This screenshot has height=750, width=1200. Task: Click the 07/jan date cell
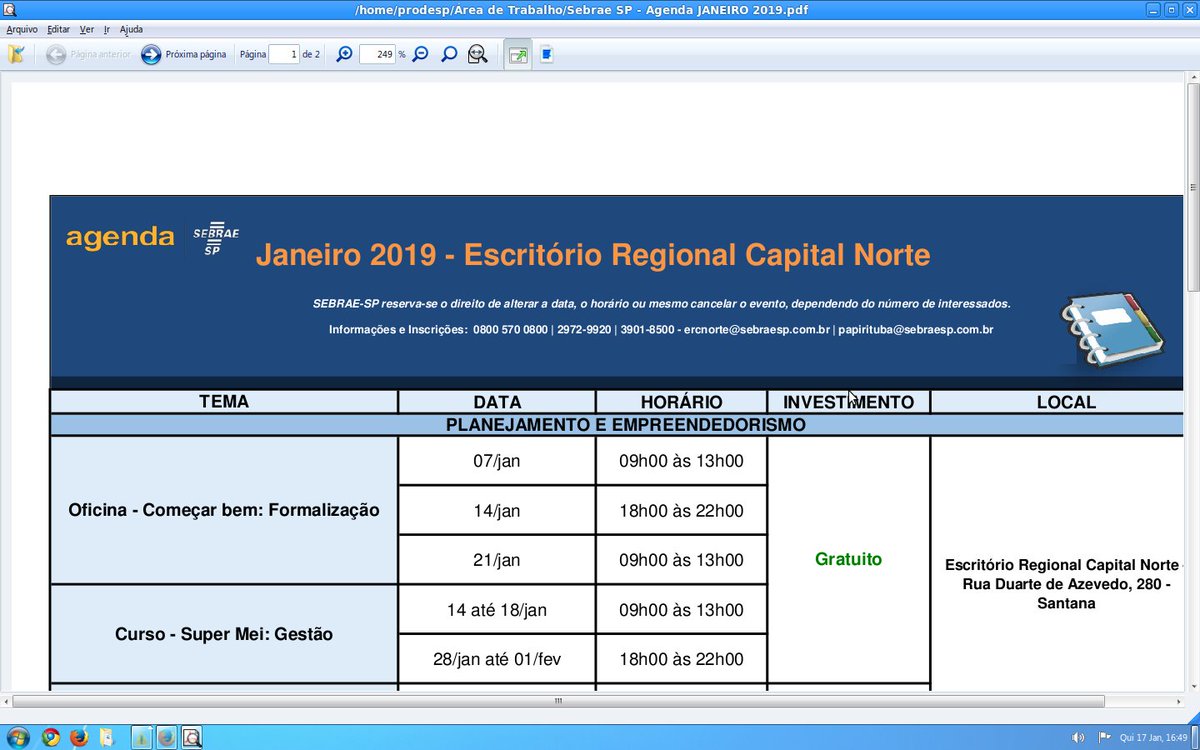[497, 461]
